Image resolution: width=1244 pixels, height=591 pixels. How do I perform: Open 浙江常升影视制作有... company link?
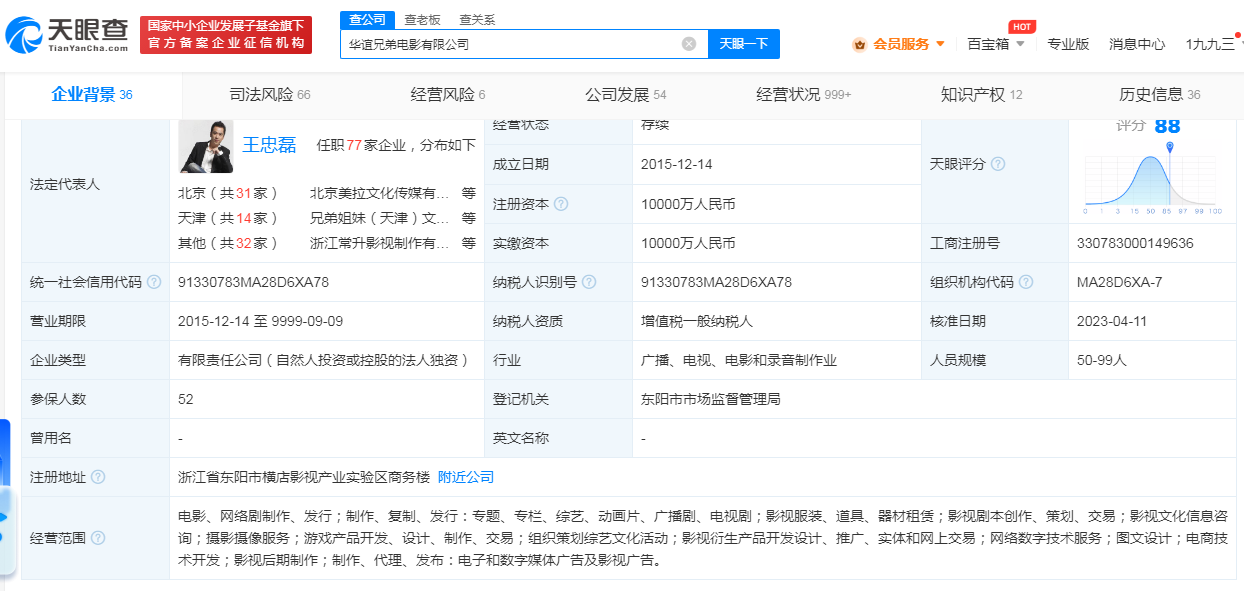tap(380, 243)
